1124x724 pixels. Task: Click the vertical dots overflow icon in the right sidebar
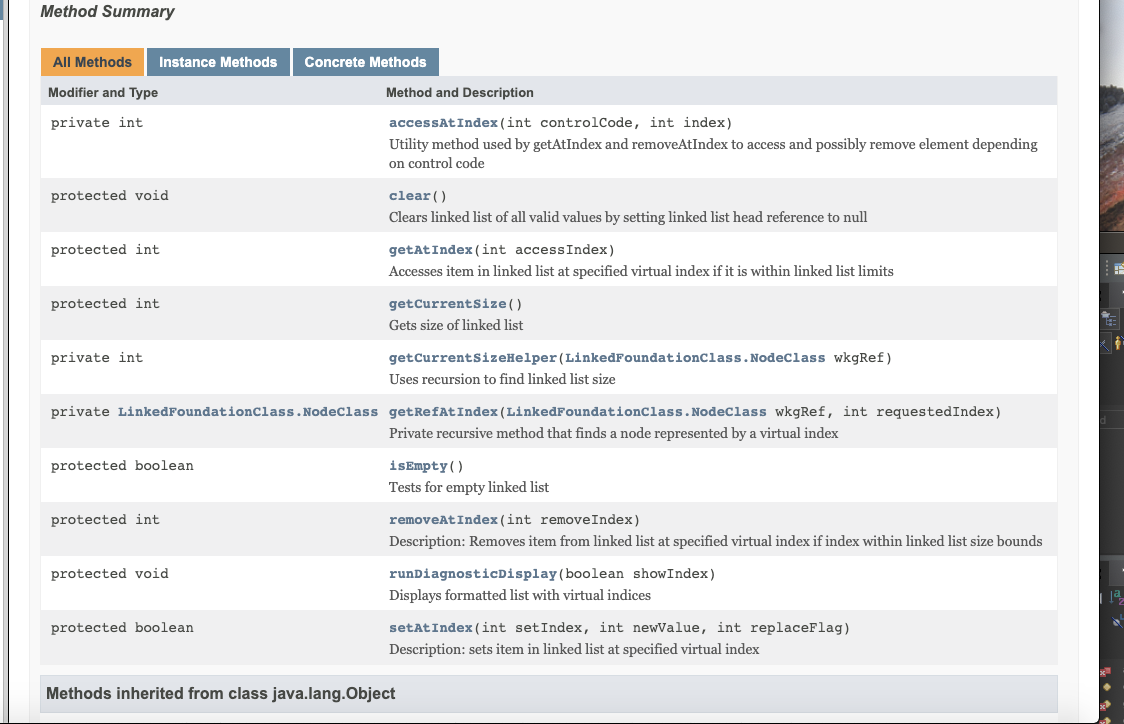[x=1107, y=267]
